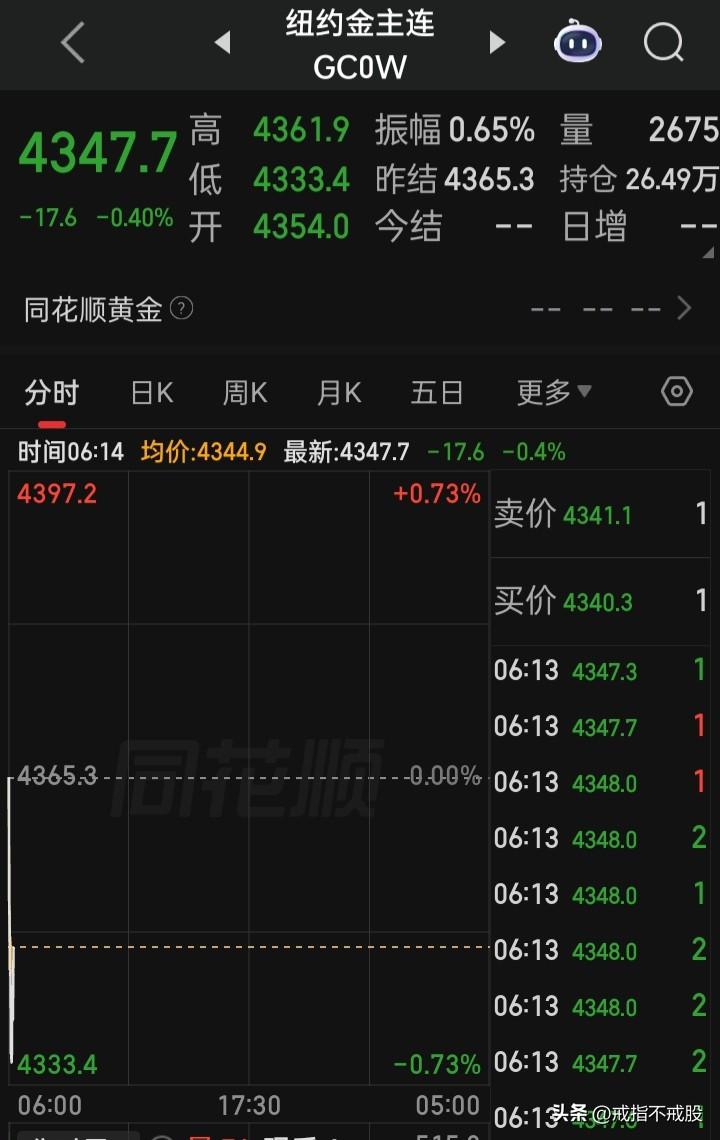
Task: Expand quote details with corner triangle
Action: (x=708, y=252)
